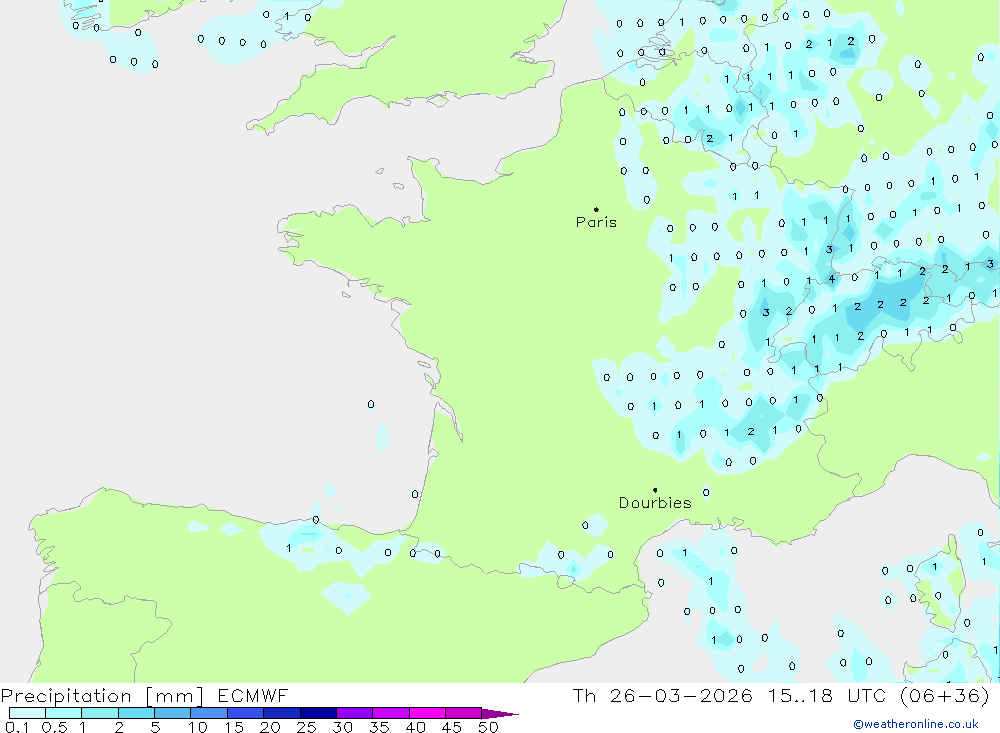Click the 15–20 mm blue legend swatch
The image size is (1000, 733).
point(246,713)
